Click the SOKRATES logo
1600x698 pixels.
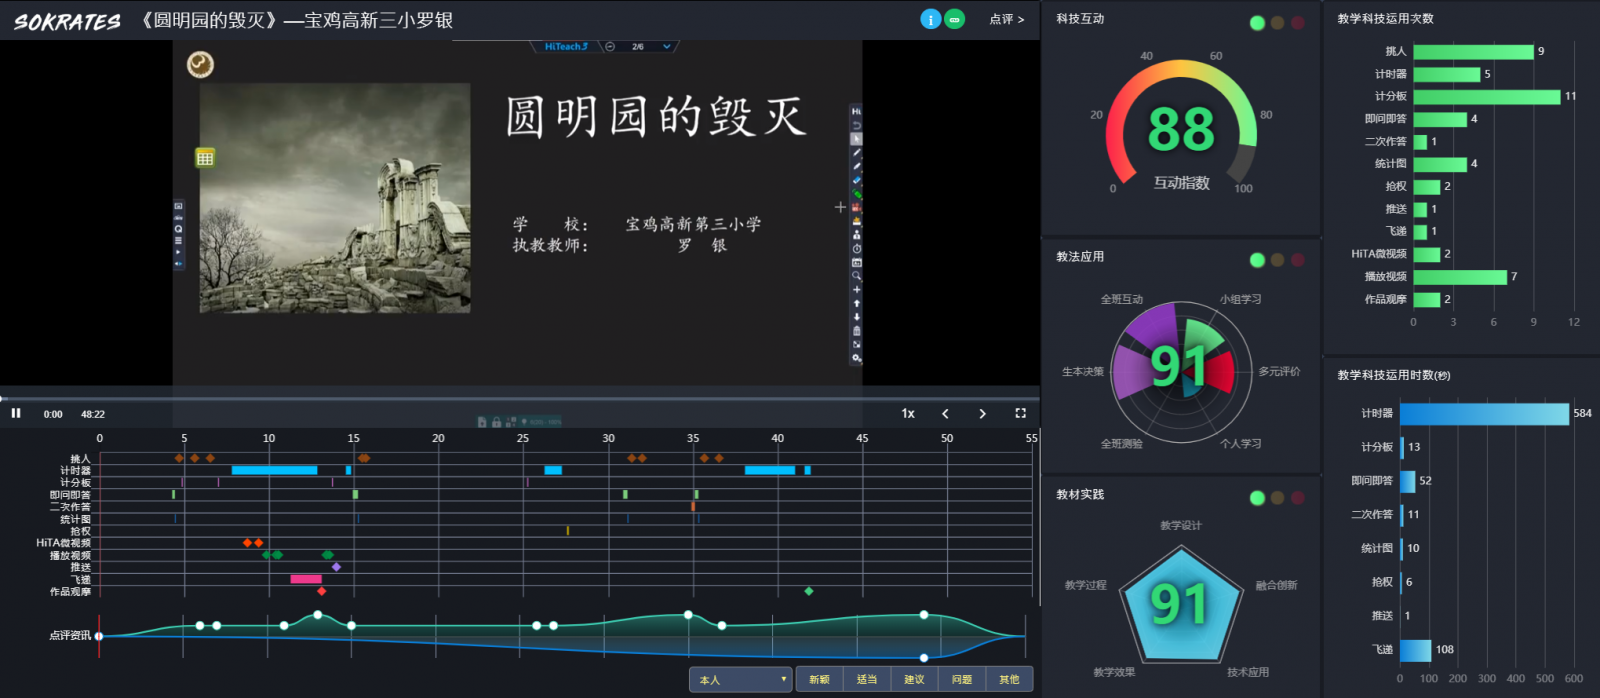(x=67, y=21)
